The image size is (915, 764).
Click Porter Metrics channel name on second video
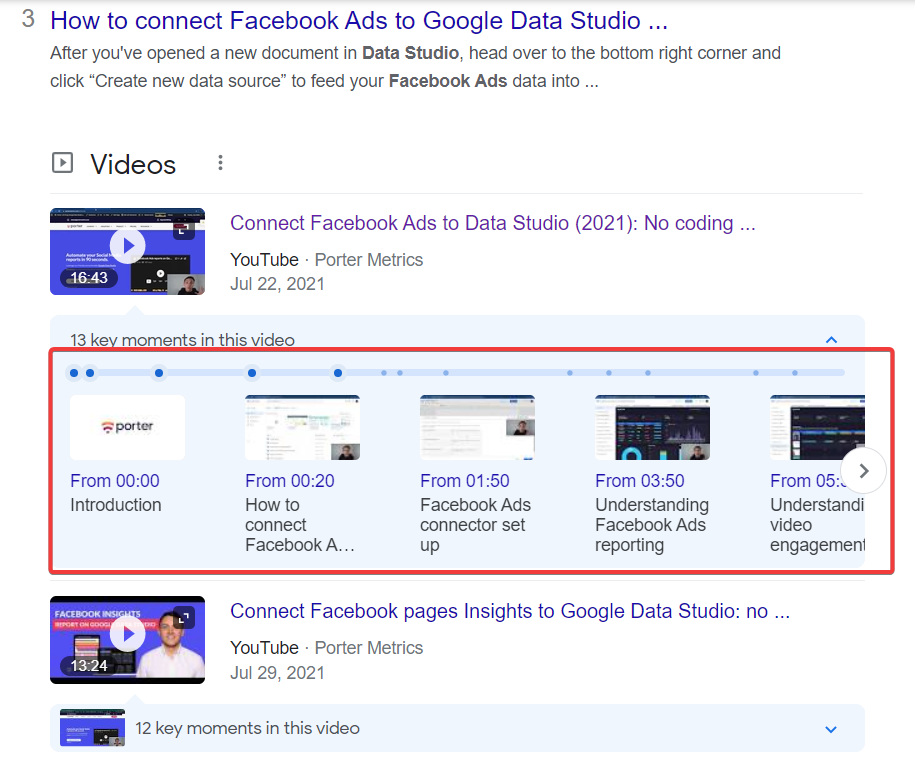click(368, 648)
